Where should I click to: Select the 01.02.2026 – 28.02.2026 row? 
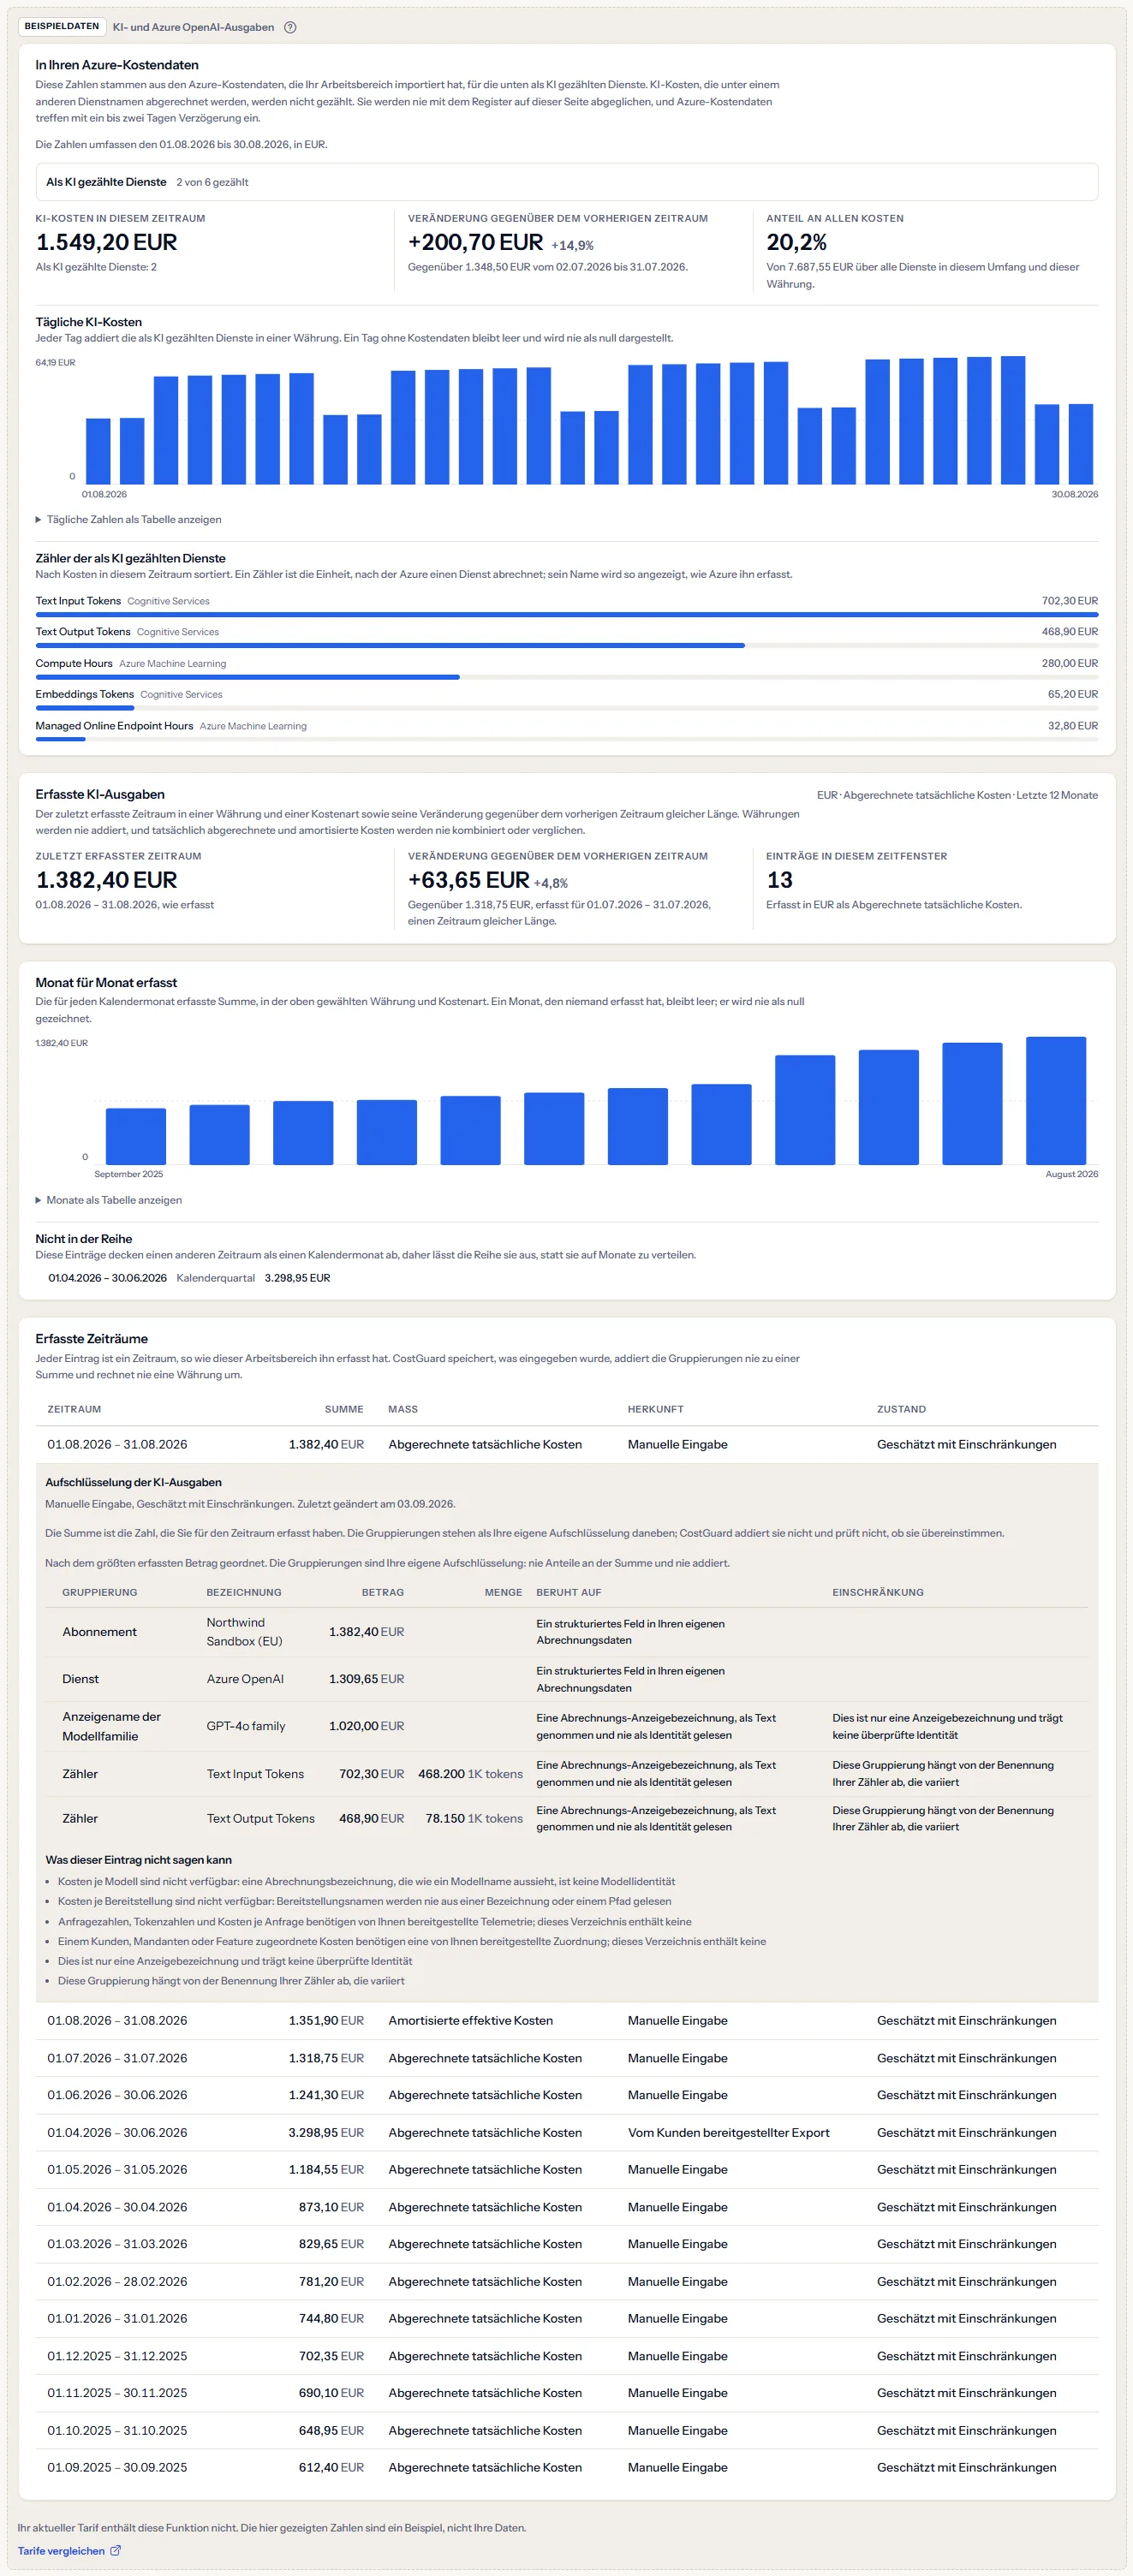click(566, 2281)
